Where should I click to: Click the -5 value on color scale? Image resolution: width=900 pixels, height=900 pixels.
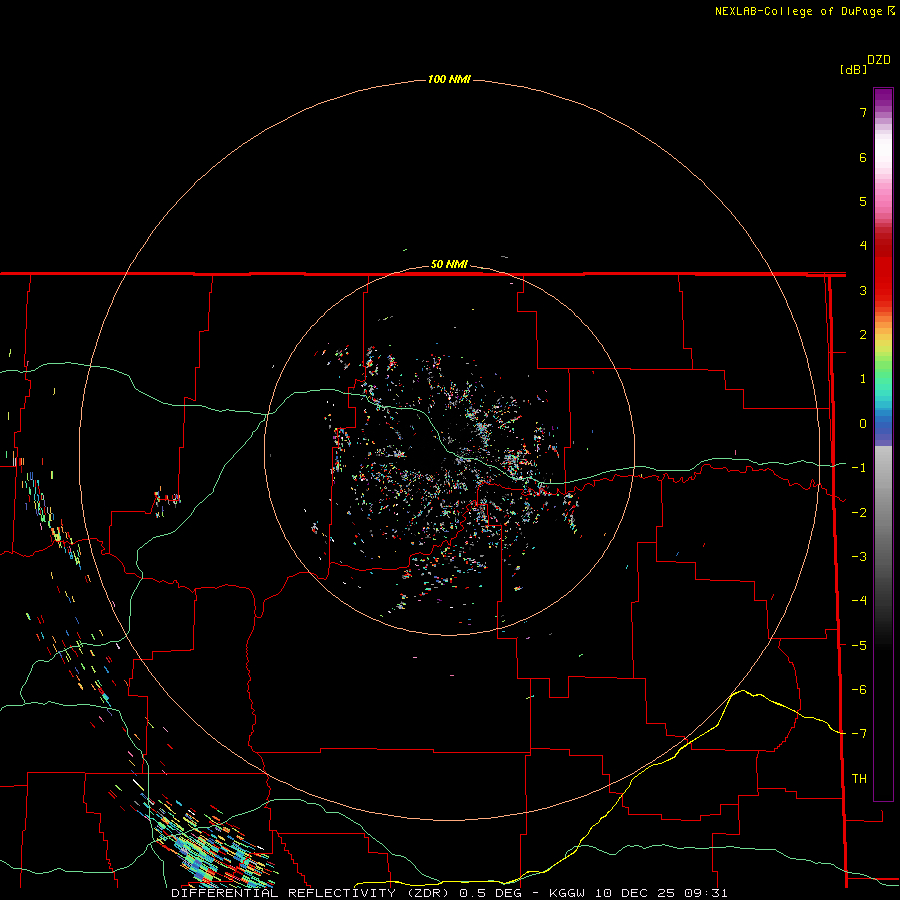(x=859, y=646)
